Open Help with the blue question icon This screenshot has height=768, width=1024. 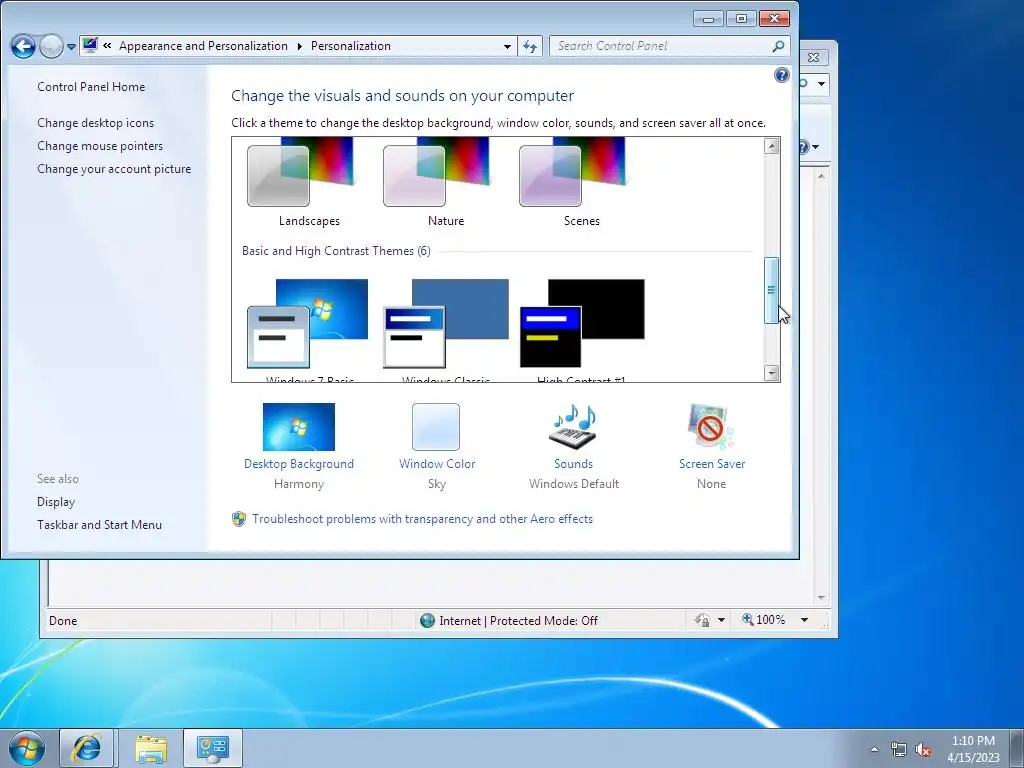pos(782,75)
